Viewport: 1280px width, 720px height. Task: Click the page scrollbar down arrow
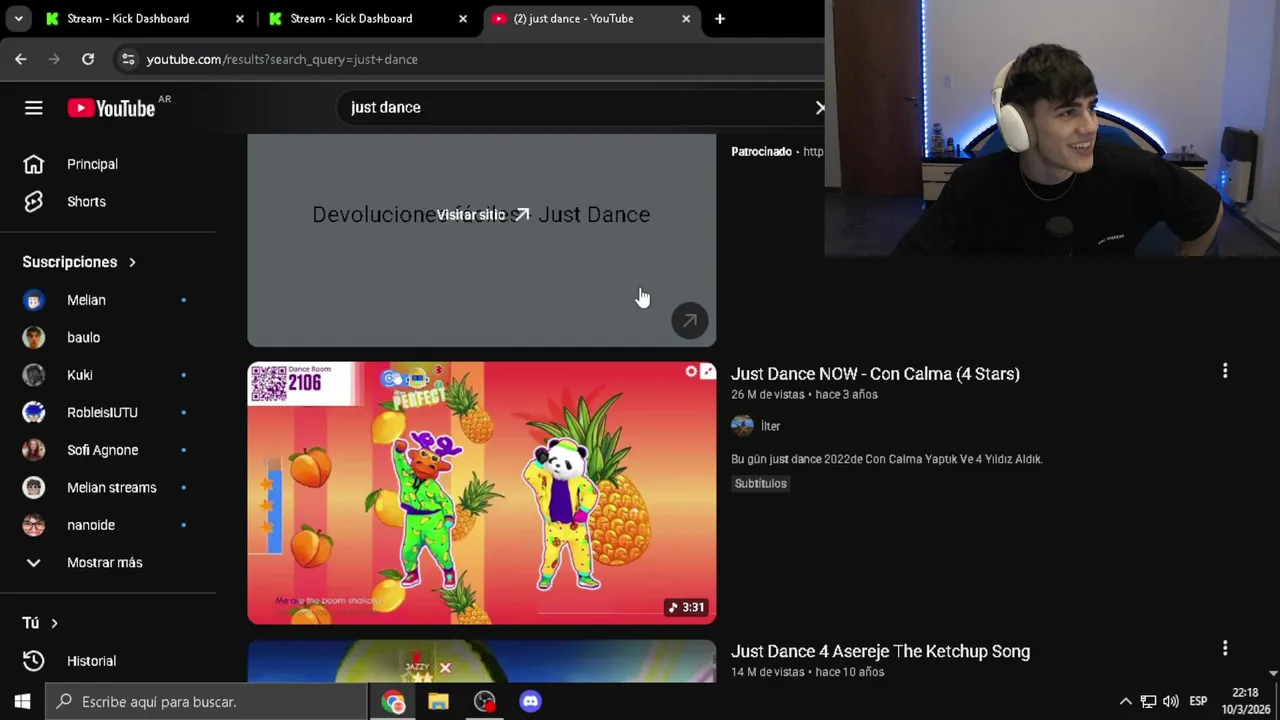tap(1272, 674)
